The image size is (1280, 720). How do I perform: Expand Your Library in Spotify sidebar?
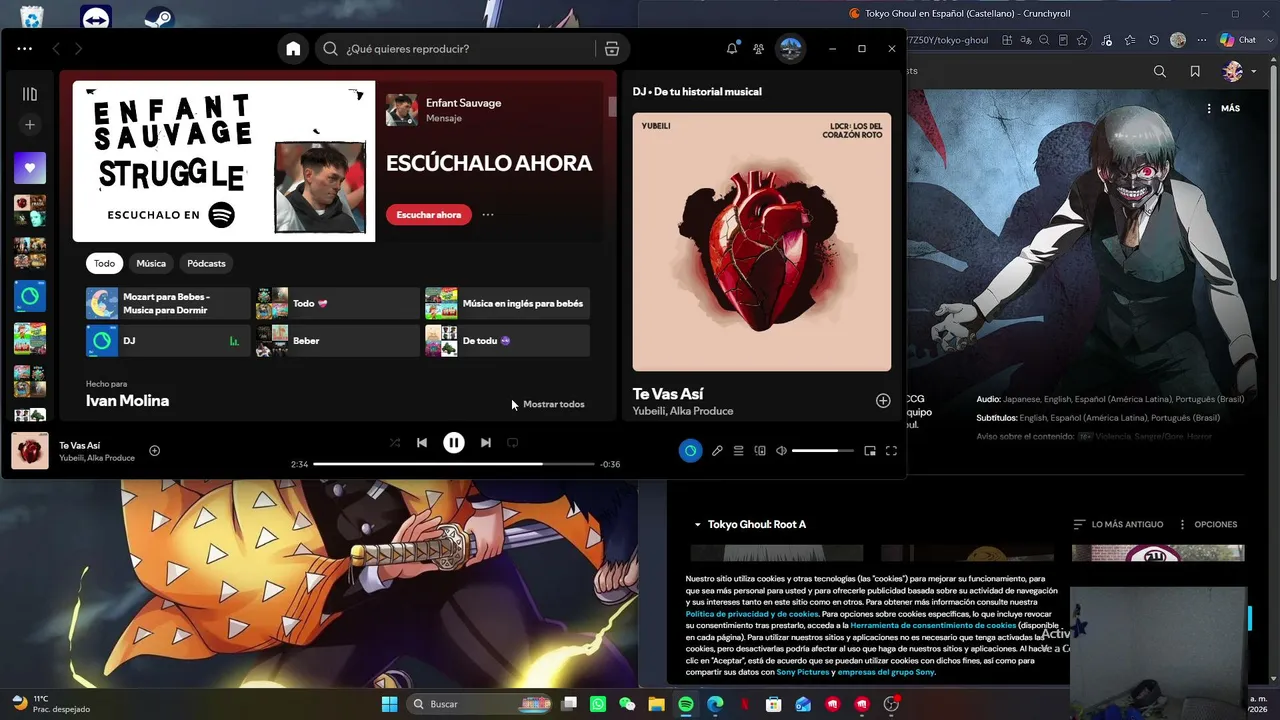(x=30, y=94)
